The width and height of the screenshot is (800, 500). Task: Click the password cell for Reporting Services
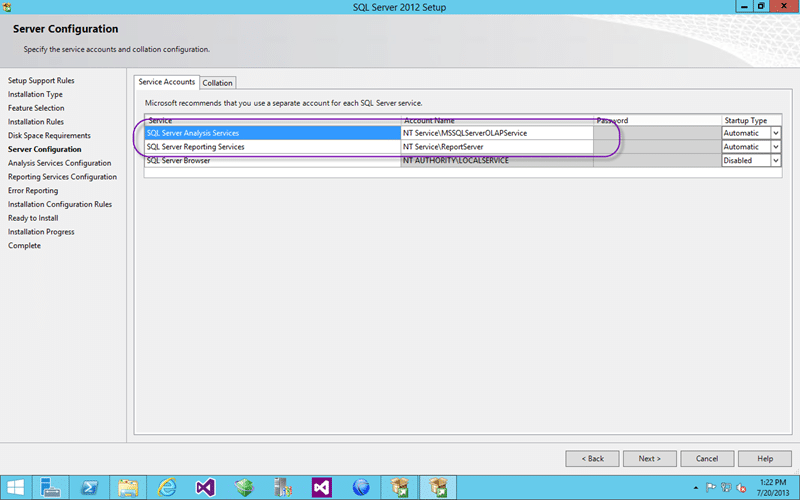657,146
